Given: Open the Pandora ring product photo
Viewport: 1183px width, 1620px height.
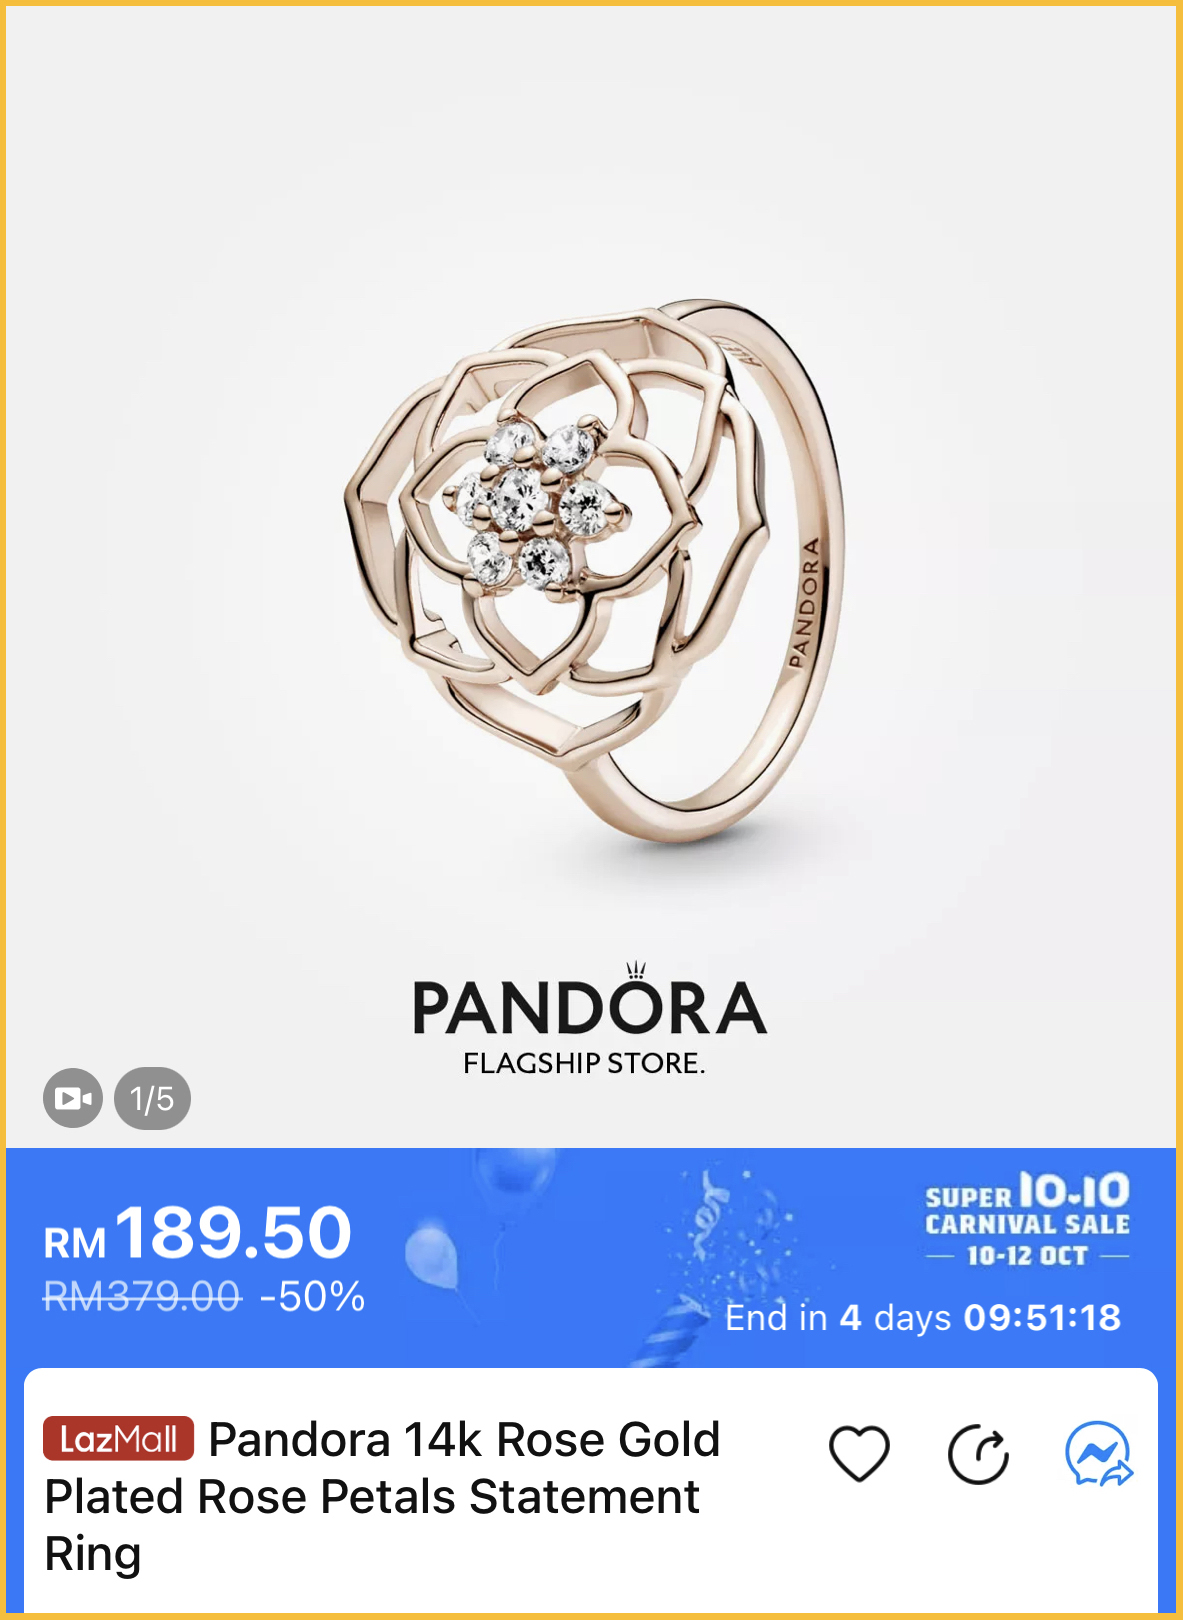Looking at the screenshot, I should click(x=594, y=570).
